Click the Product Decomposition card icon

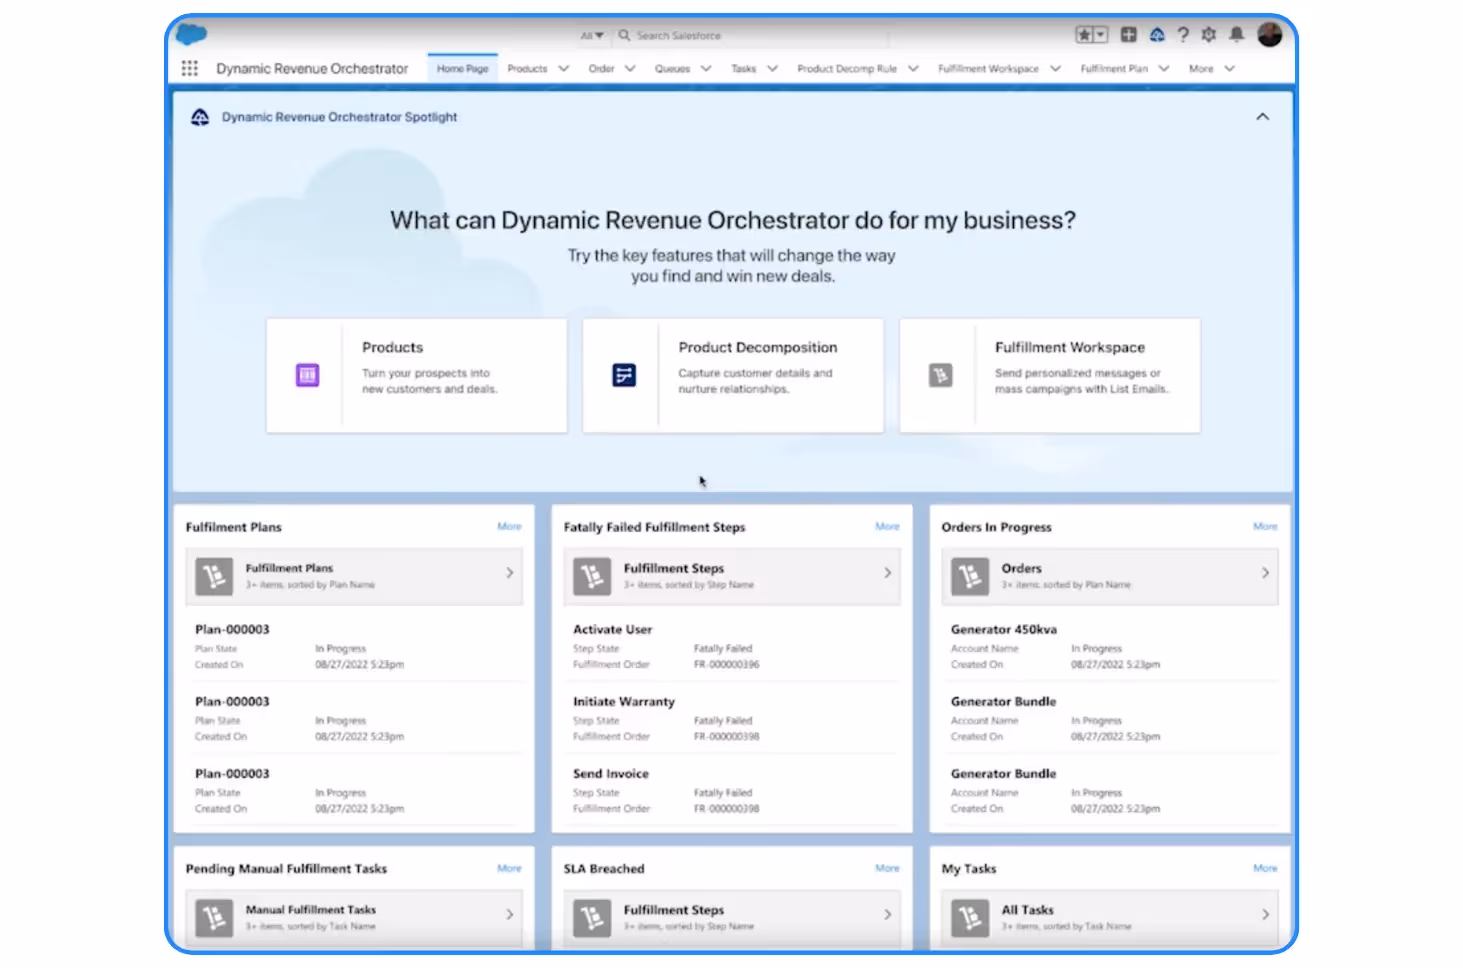point(624,375)
